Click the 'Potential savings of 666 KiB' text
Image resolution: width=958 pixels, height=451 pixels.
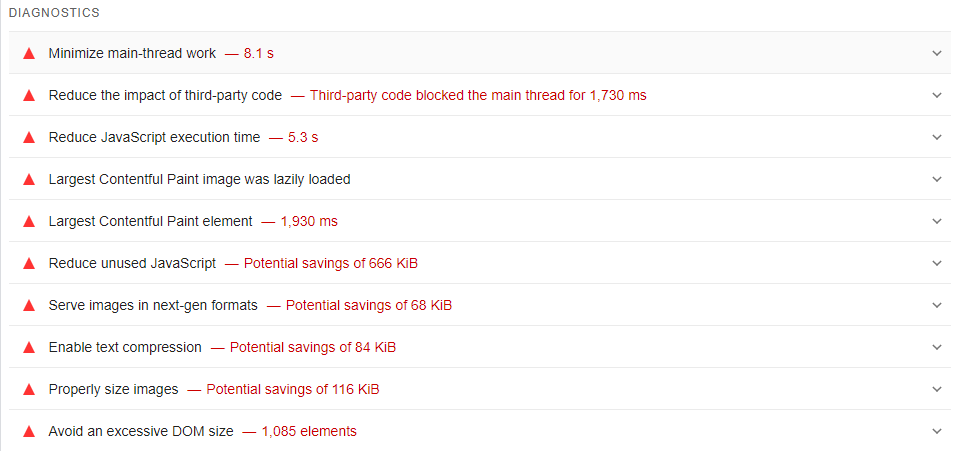tap(330, 263)
